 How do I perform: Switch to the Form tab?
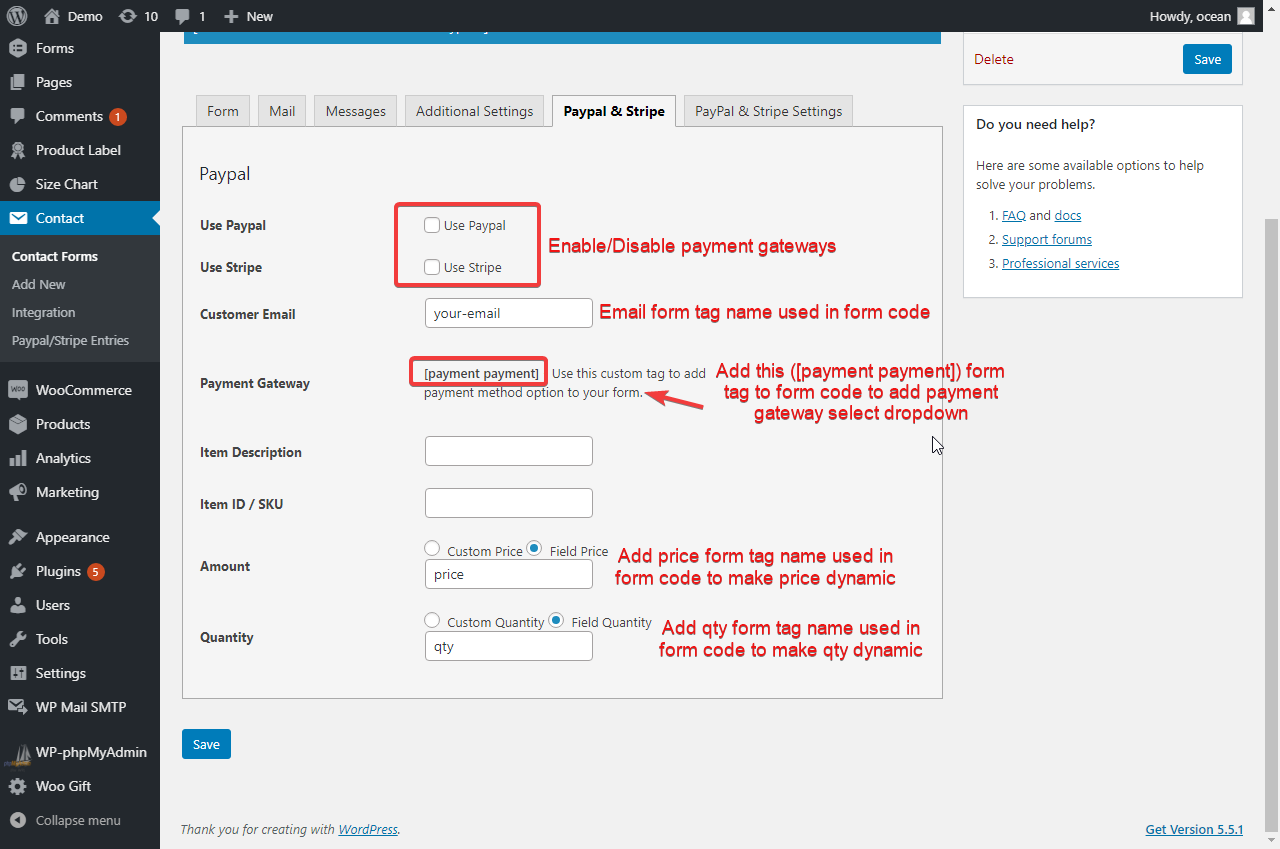coord(223,111)
